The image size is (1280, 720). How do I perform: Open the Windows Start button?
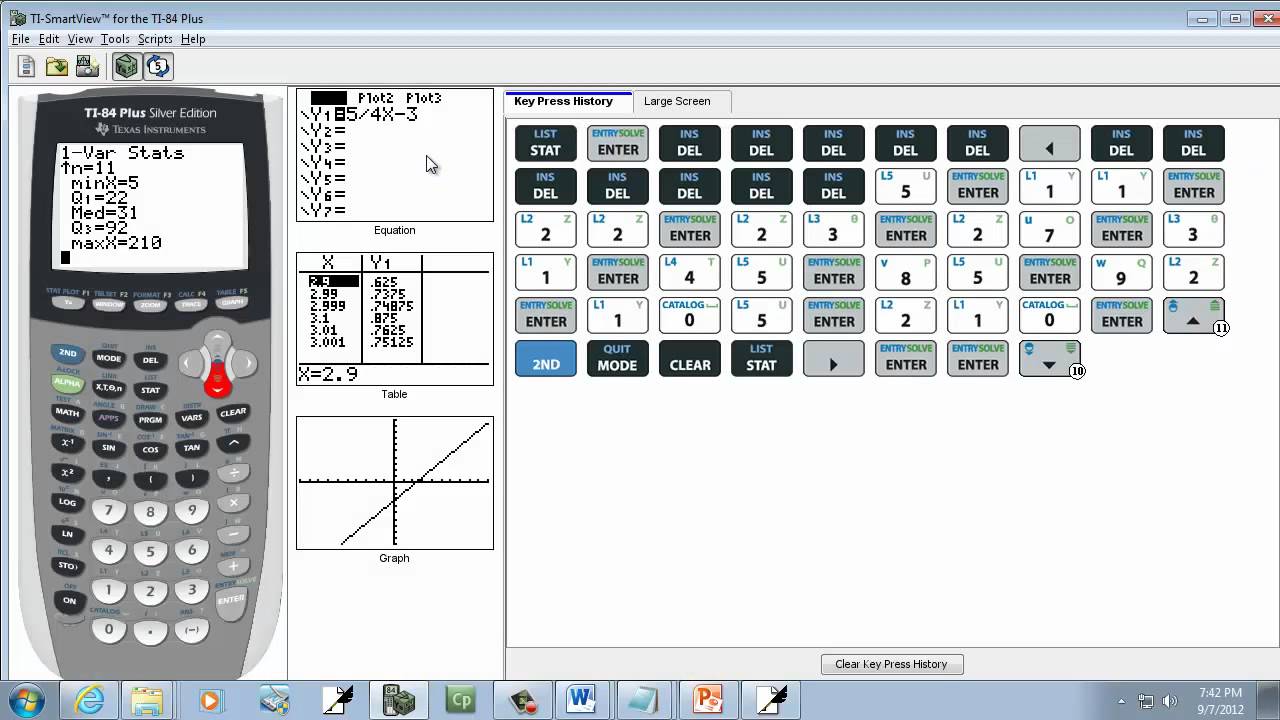click(x=26, y=700)
